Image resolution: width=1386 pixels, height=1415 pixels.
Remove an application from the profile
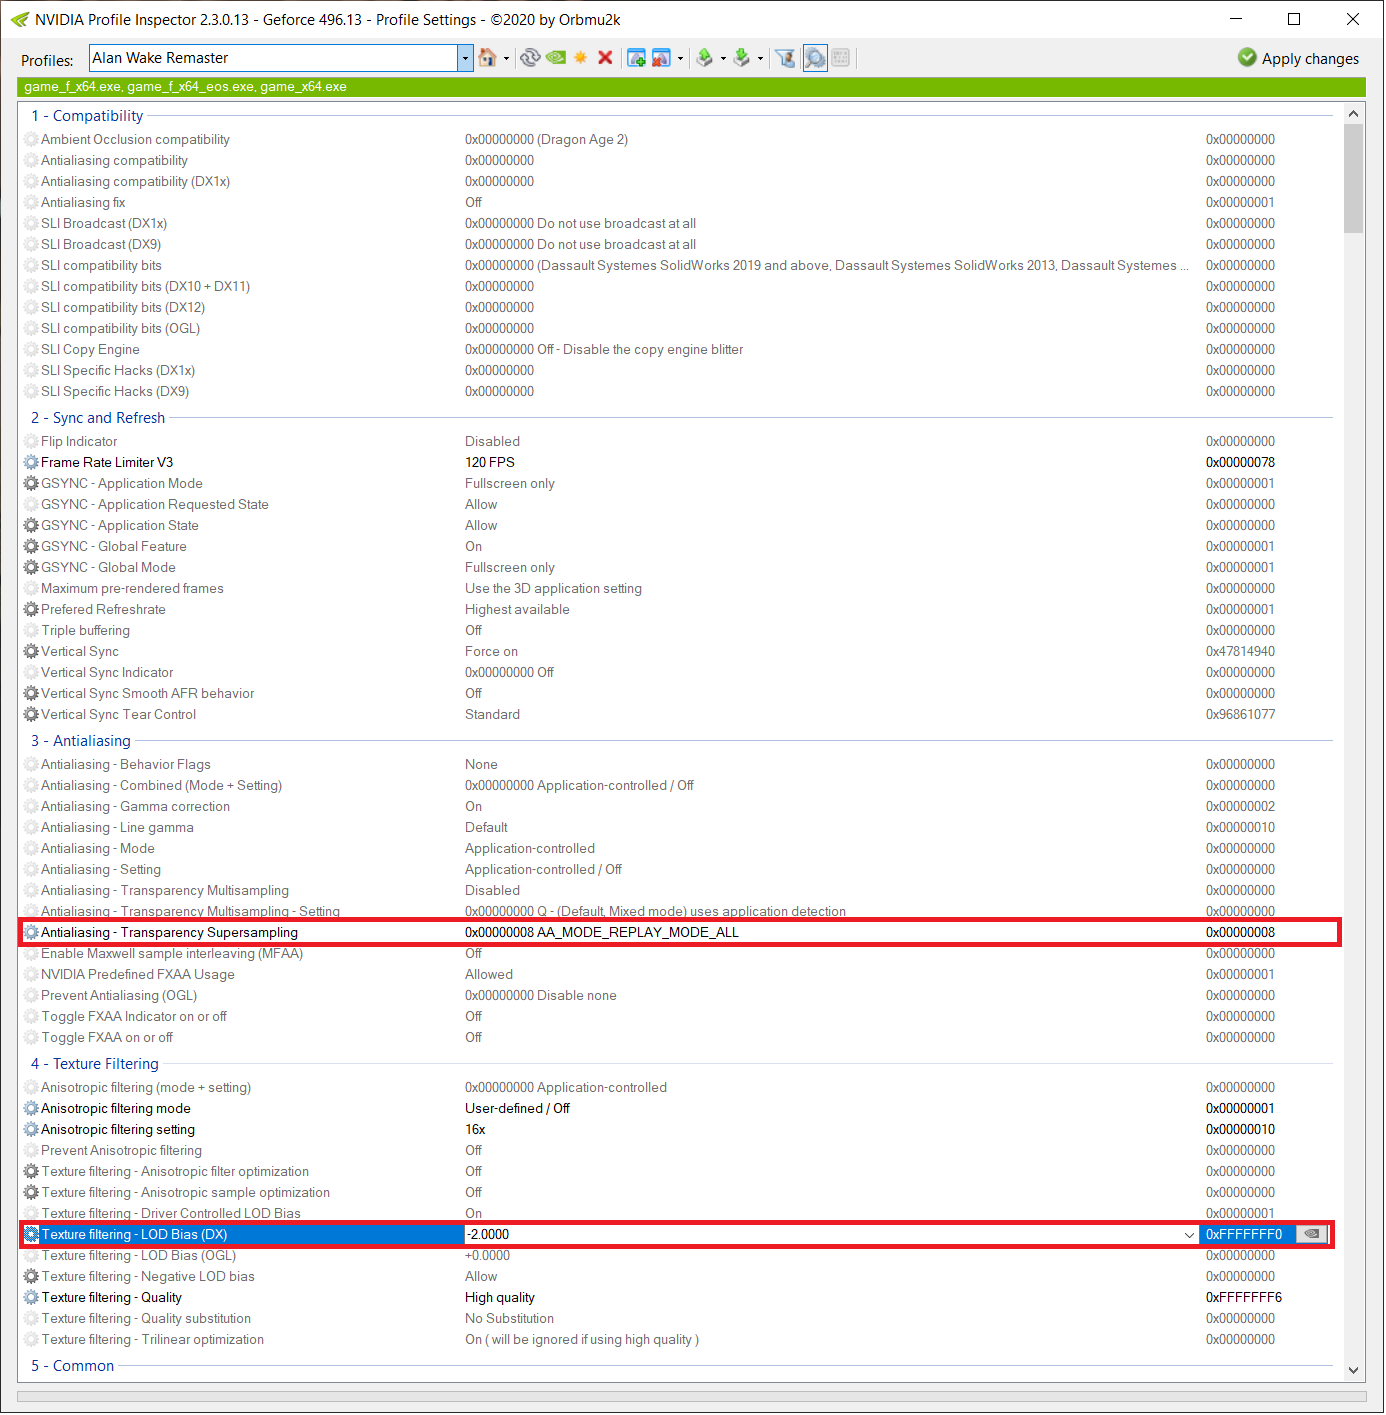click(x=661, y=58)
